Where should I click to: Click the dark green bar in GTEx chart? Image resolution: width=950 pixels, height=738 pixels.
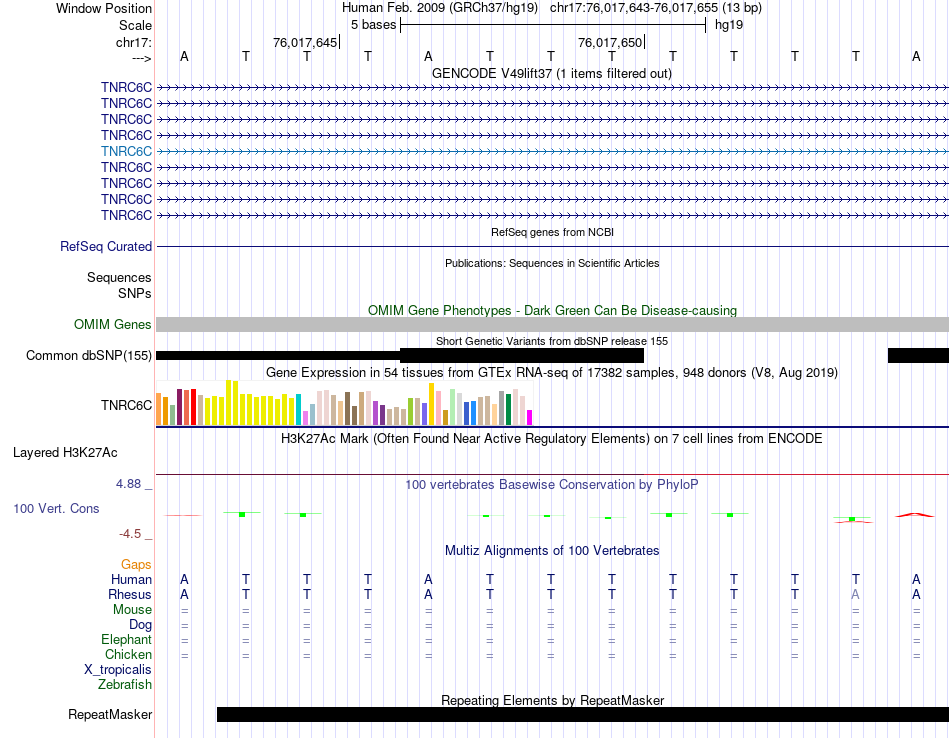click(508, 410)
